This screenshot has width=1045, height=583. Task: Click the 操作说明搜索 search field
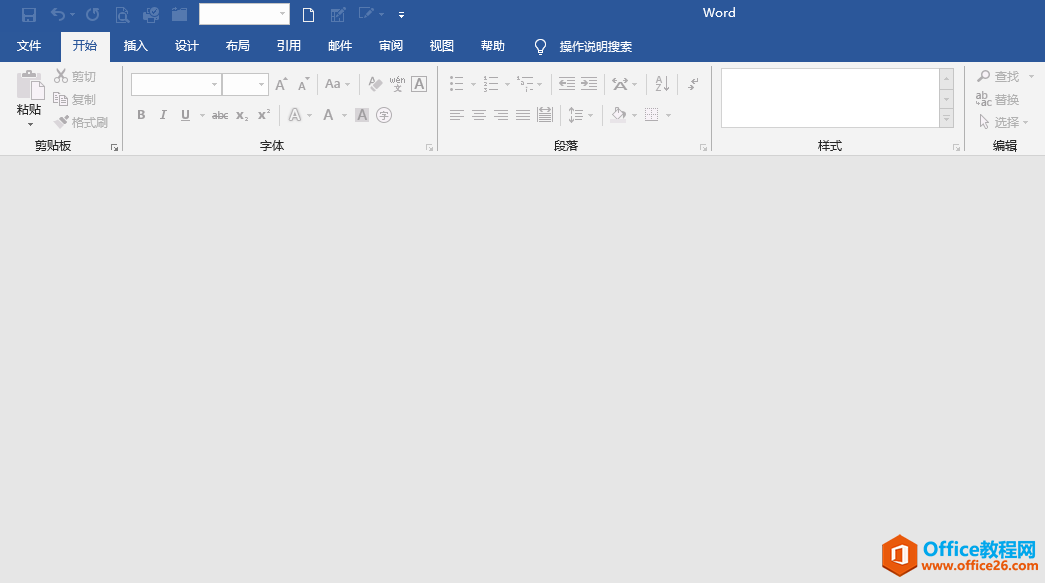tap(596, 47)
